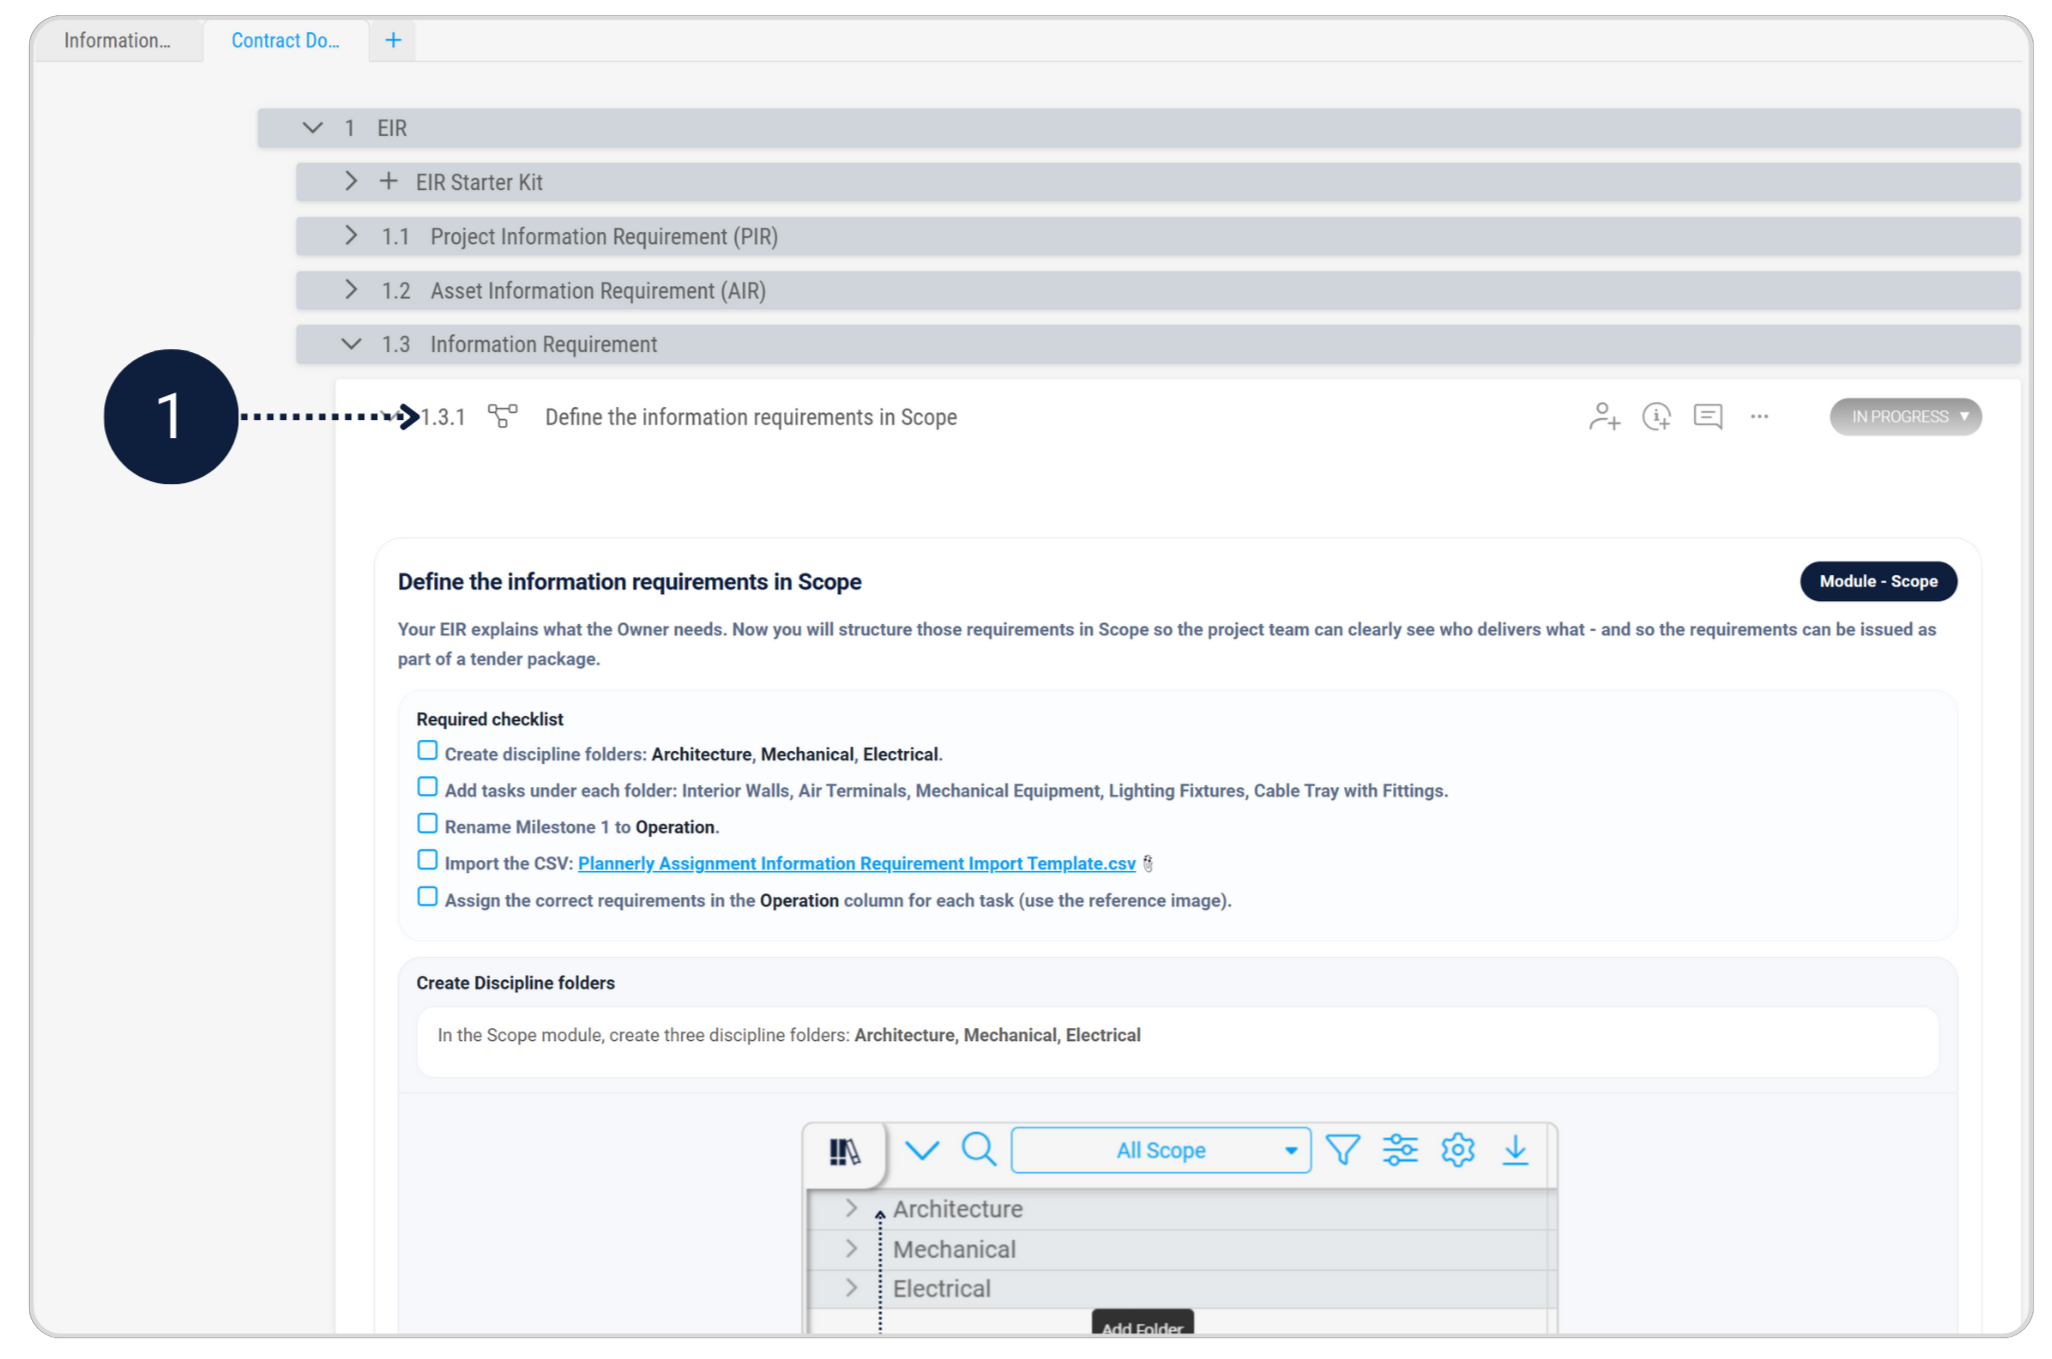Click the funnel filter icon
The image size is (2052, 1359).
(x=1342, y=1150)
